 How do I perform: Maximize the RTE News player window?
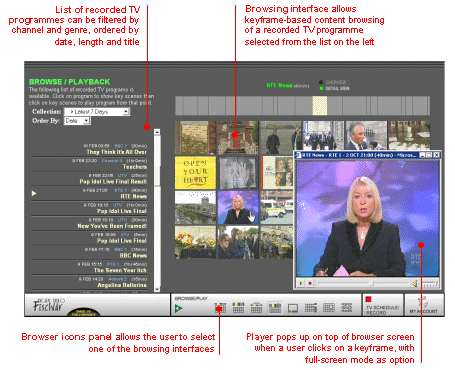pos(429,155)
